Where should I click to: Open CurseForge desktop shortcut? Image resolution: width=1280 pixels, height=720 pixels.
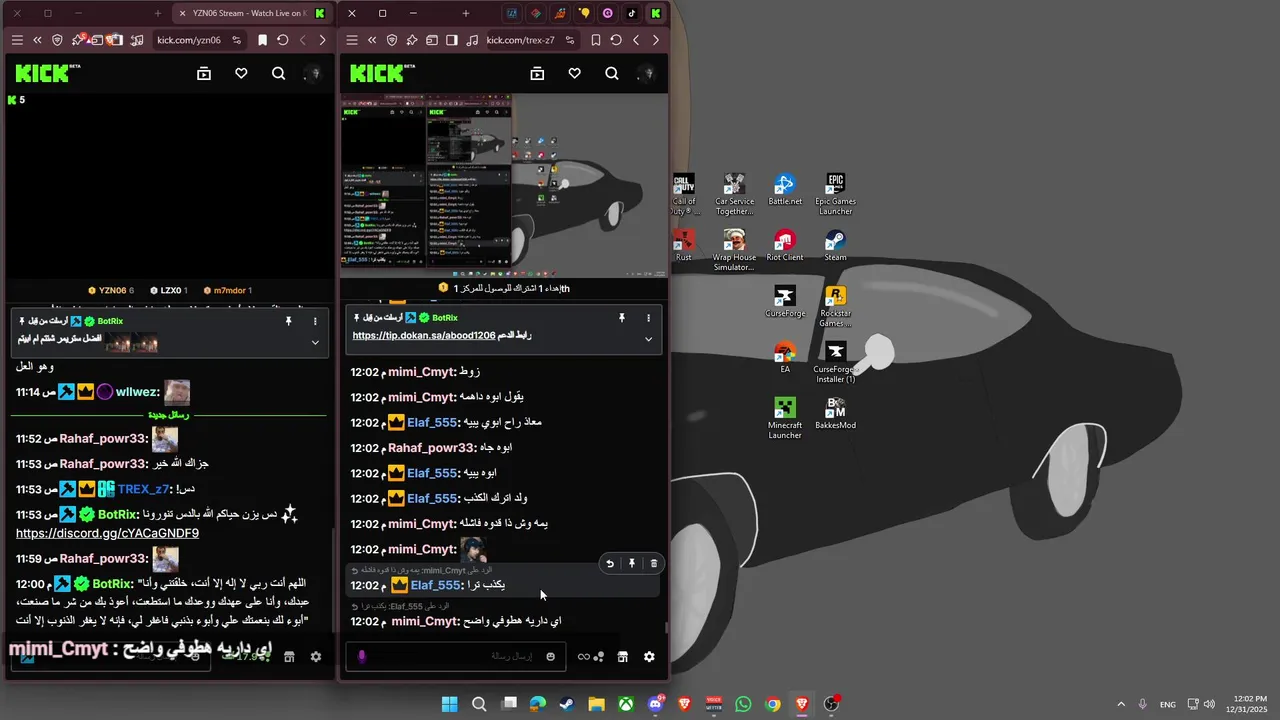[x=785, y=302]
